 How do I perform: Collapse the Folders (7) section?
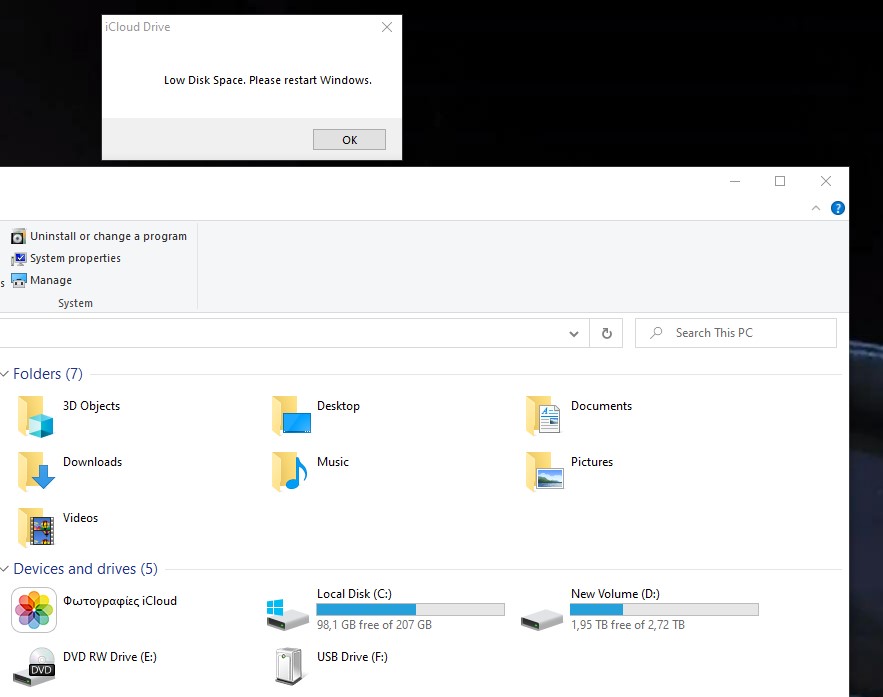pos(6,374)
